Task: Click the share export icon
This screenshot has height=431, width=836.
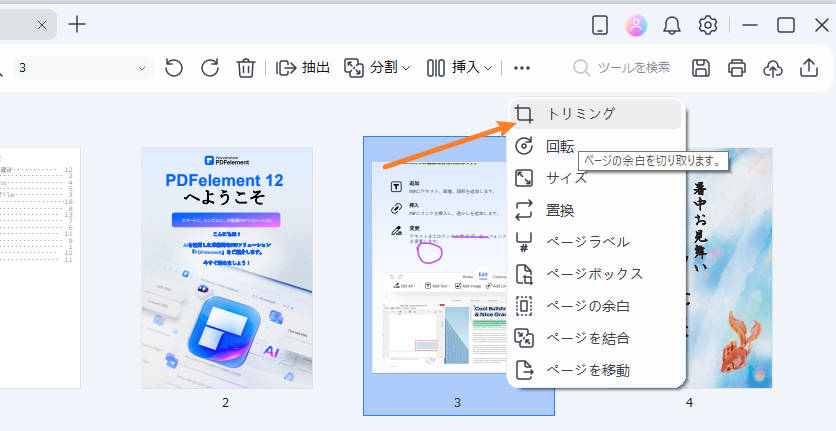Action: click(x=809, y=68)
